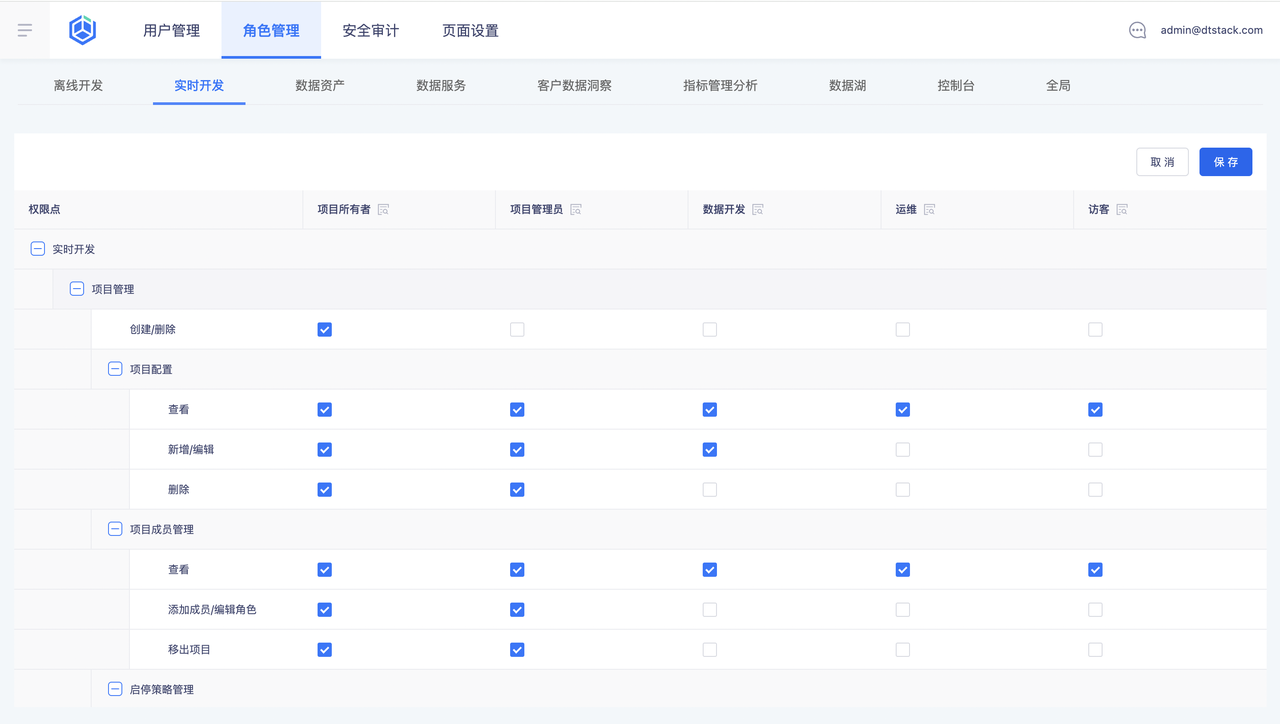Click the icon next to 访客 header
The image size is (1280, 724).
pyautogui.click(x=1122, y=209)
